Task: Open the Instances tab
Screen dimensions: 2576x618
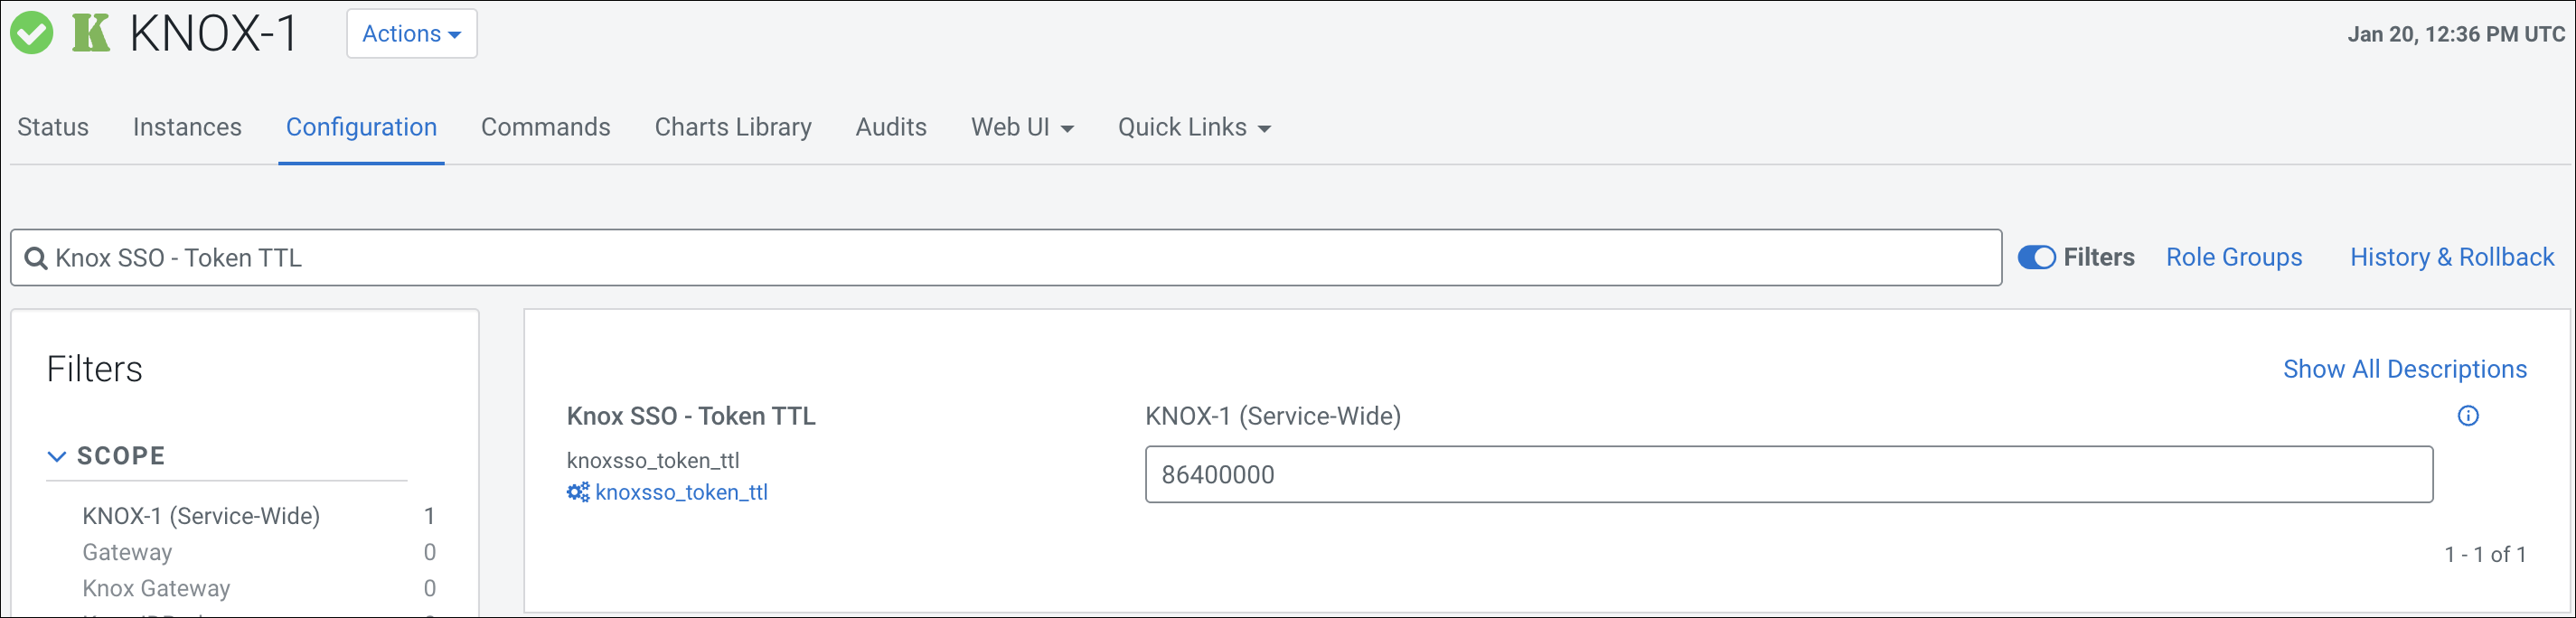Action: [x=187, y=128]
